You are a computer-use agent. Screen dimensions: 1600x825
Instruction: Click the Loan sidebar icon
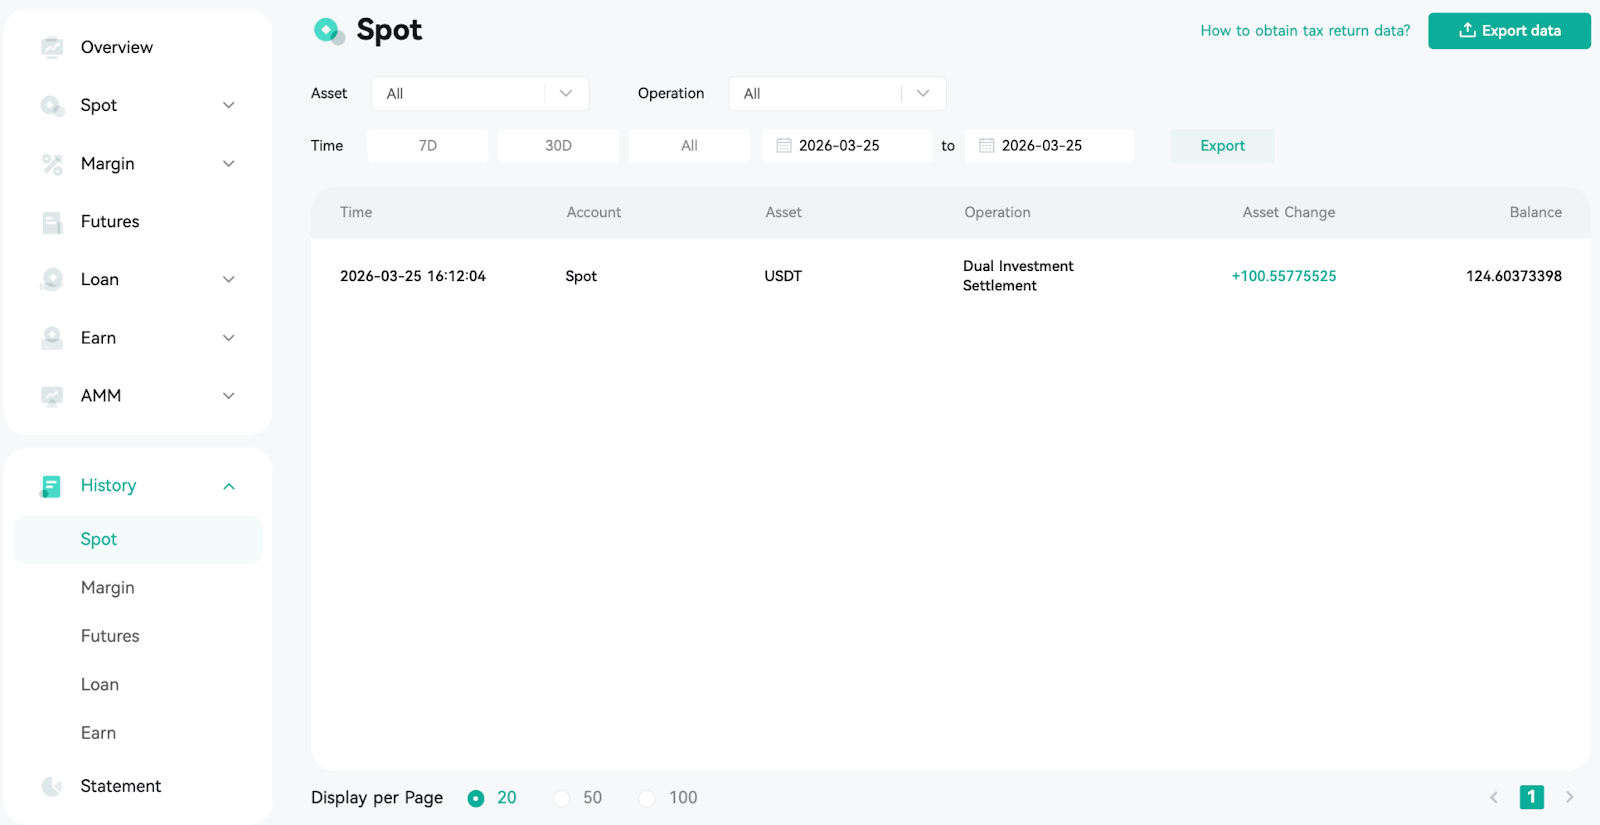52,280
